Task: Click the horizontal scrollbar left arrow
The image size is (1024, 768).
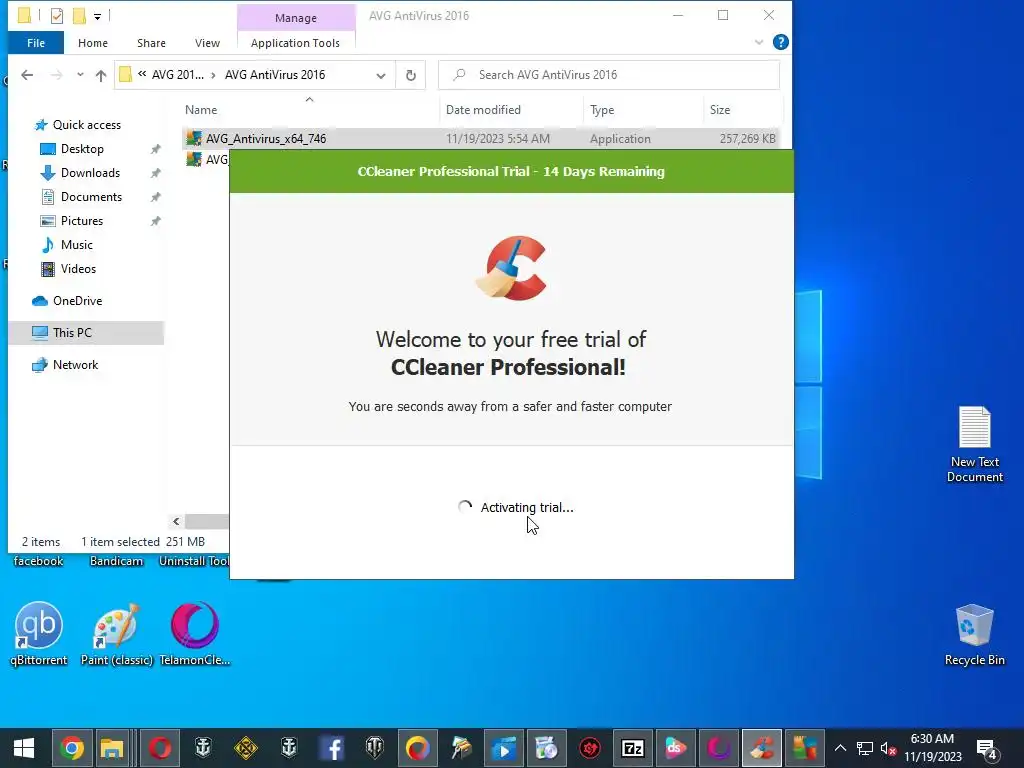Action: tap(176, 521)
